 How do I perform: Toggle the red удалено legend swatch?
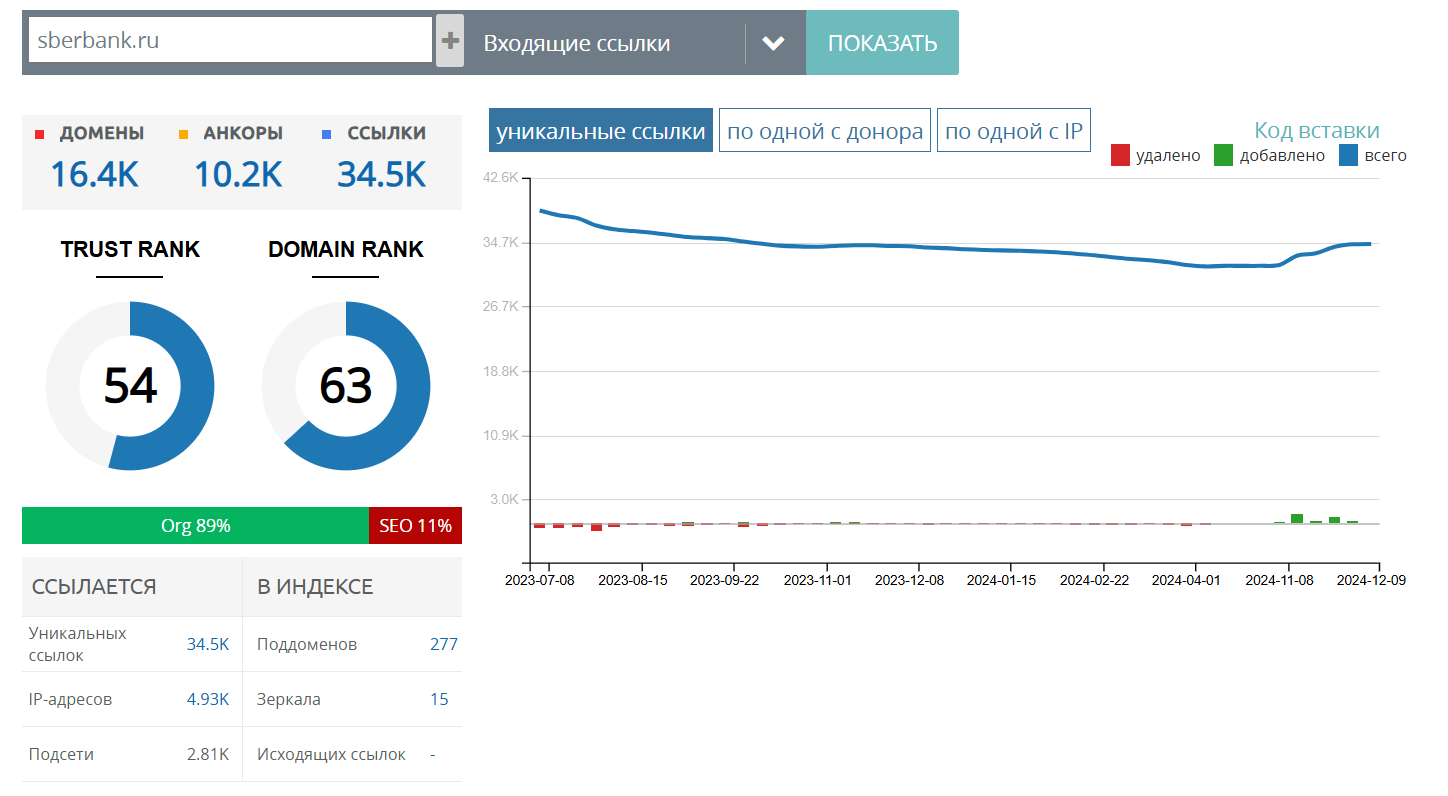click(1120, 155)
